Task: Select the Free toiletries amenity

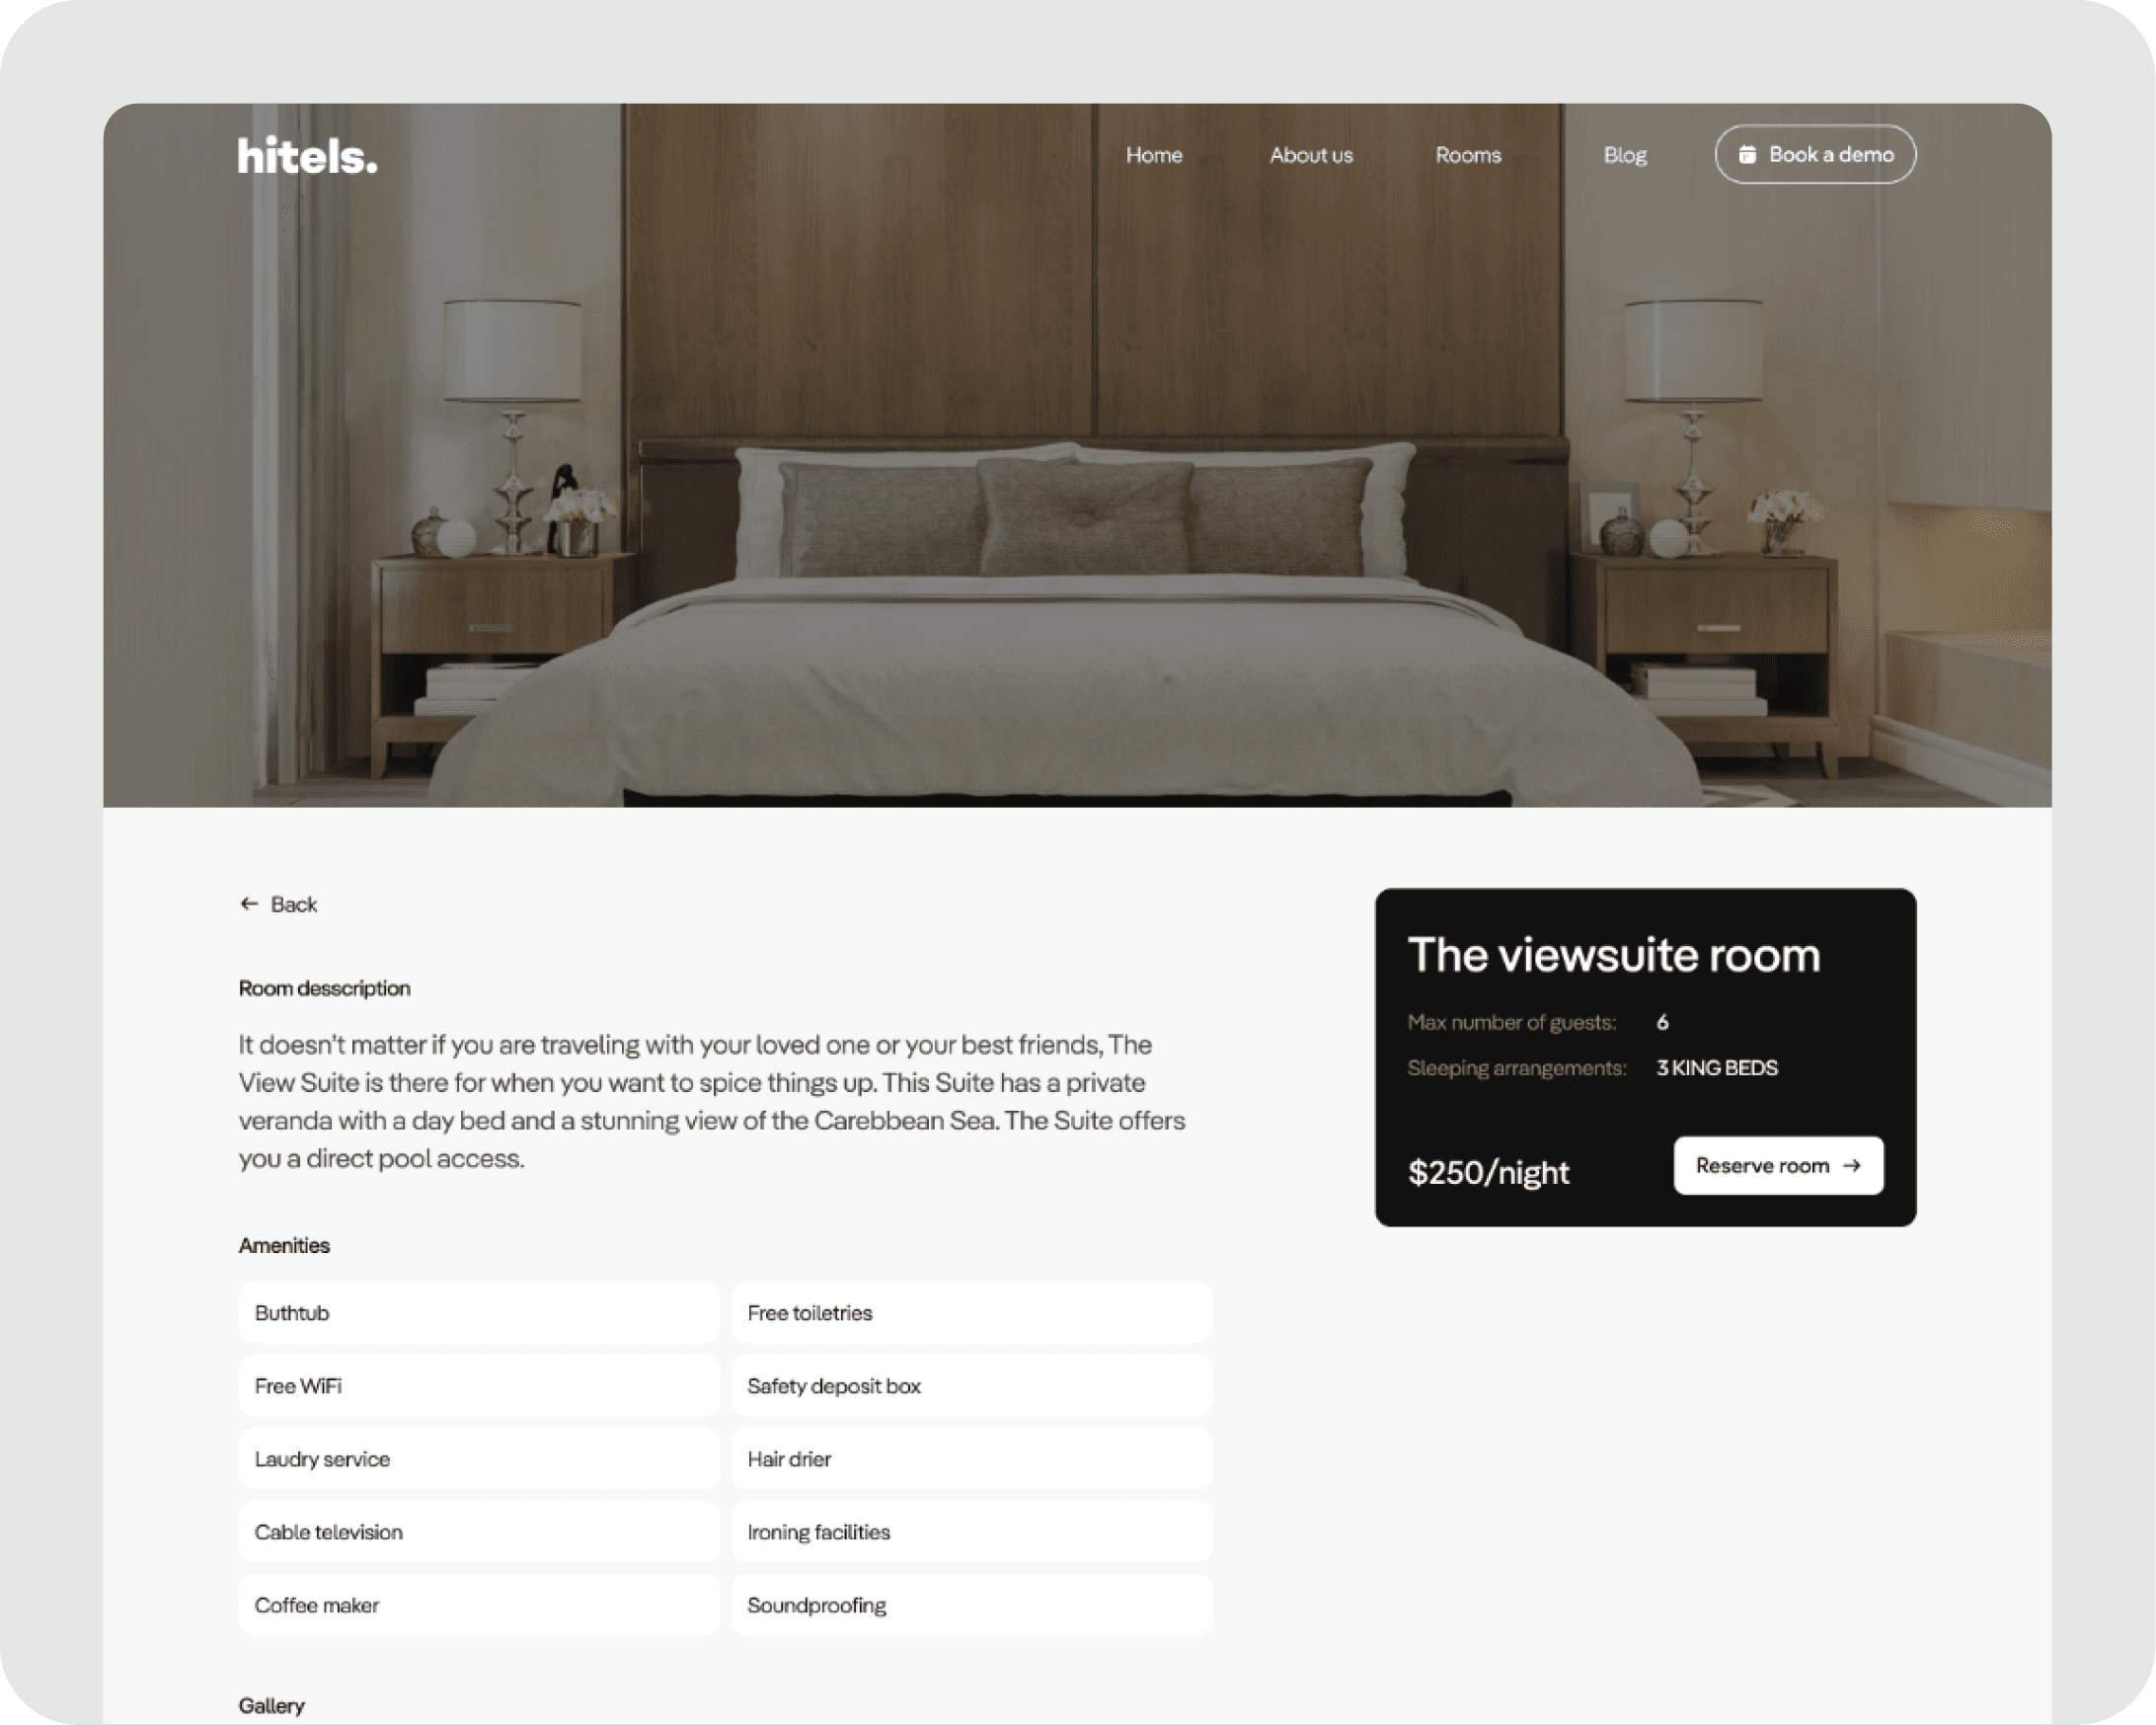Action: 971,1313
